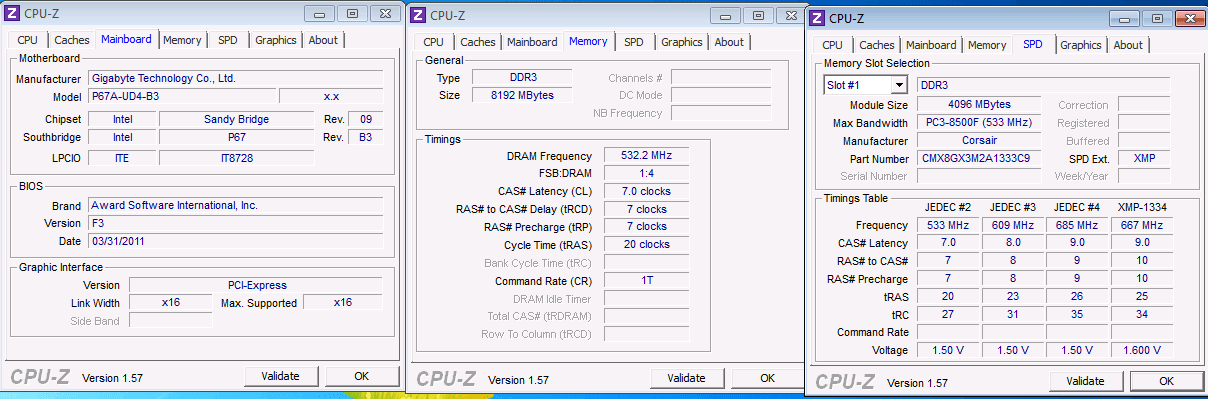1212x401 pixels.
Task: Select Mainboard tab in Memory window
Action: pyautogui.click(x=532, y=42)
